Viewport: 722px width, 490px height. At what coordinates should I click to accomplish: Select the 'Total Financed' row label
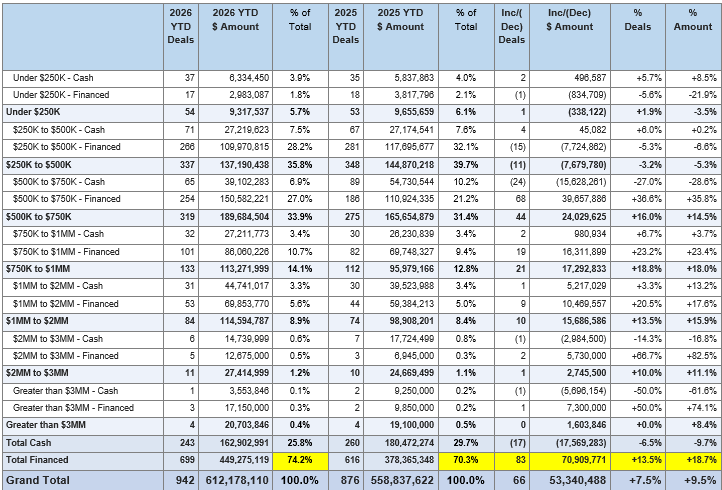coord(37,460)
